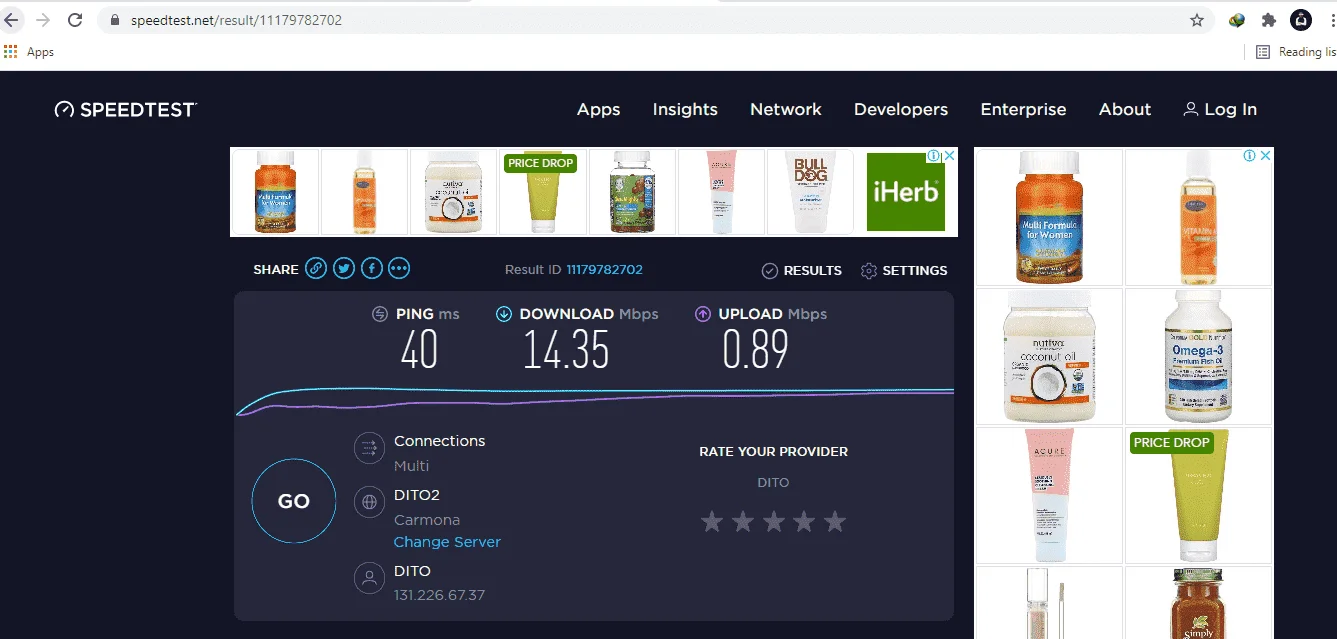Image resolution: width=1337 pixels, height=639 pixels.
Task: Click the Multi connections label
Action: point(411,466)
